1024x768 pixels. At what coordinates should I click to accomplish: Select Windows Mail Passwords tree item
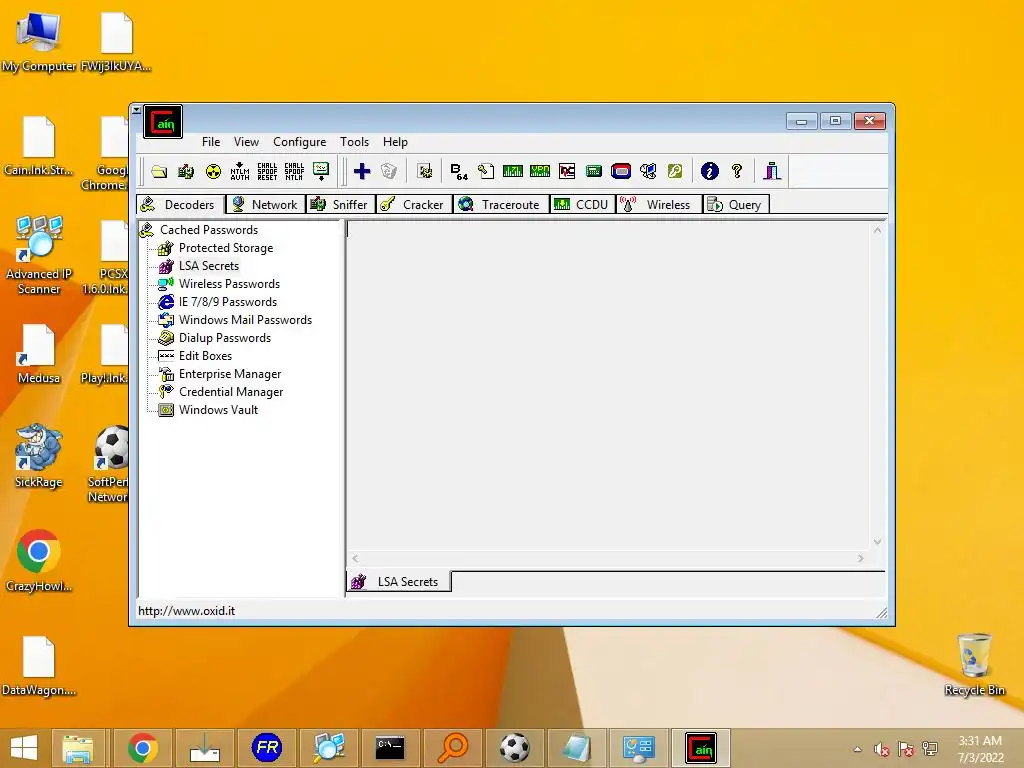pos(246,320)
